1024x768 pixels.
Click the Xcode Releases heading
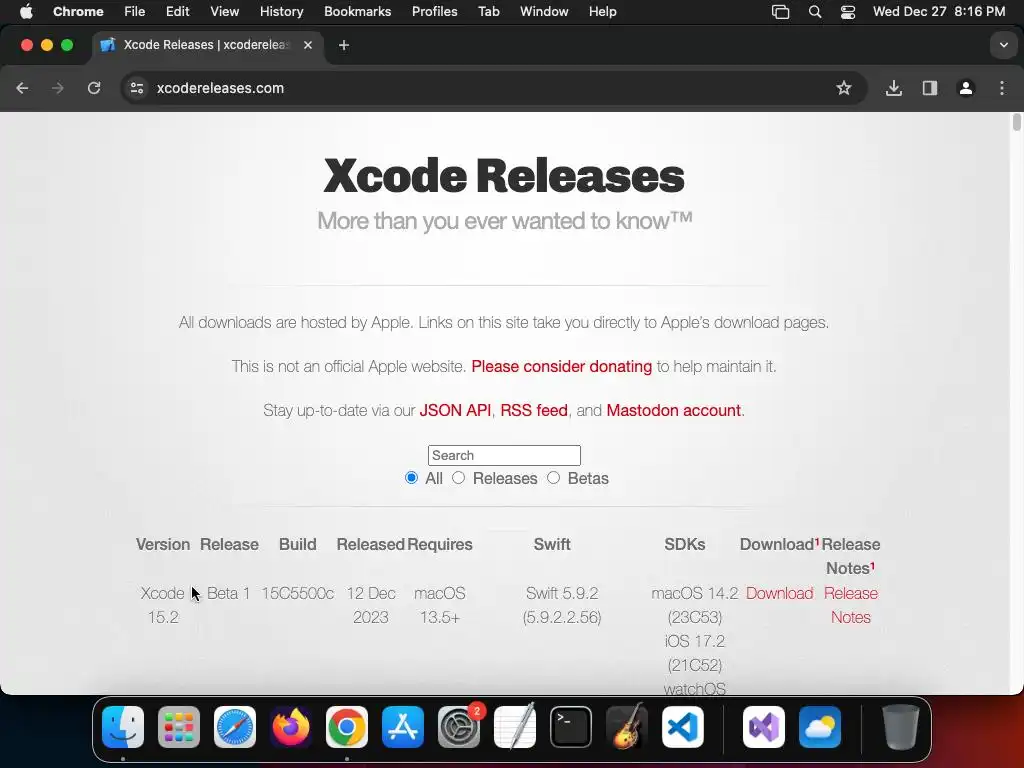504,176
